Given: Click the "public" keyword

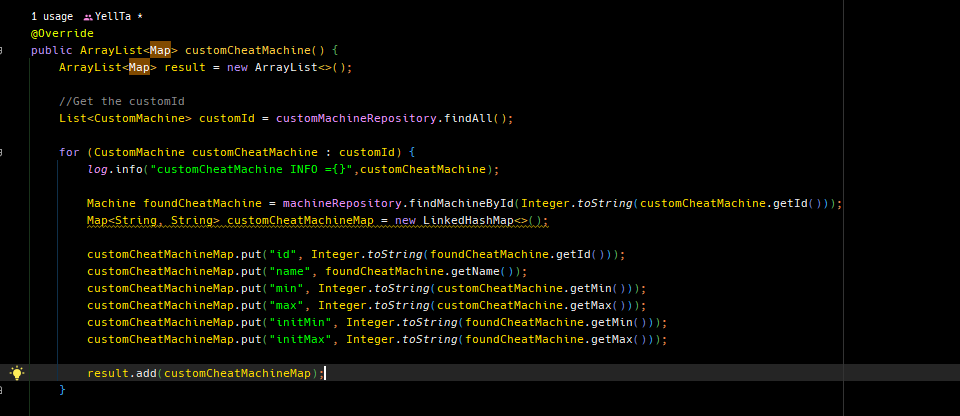Looking at the screenshot, I should point(52,50).
